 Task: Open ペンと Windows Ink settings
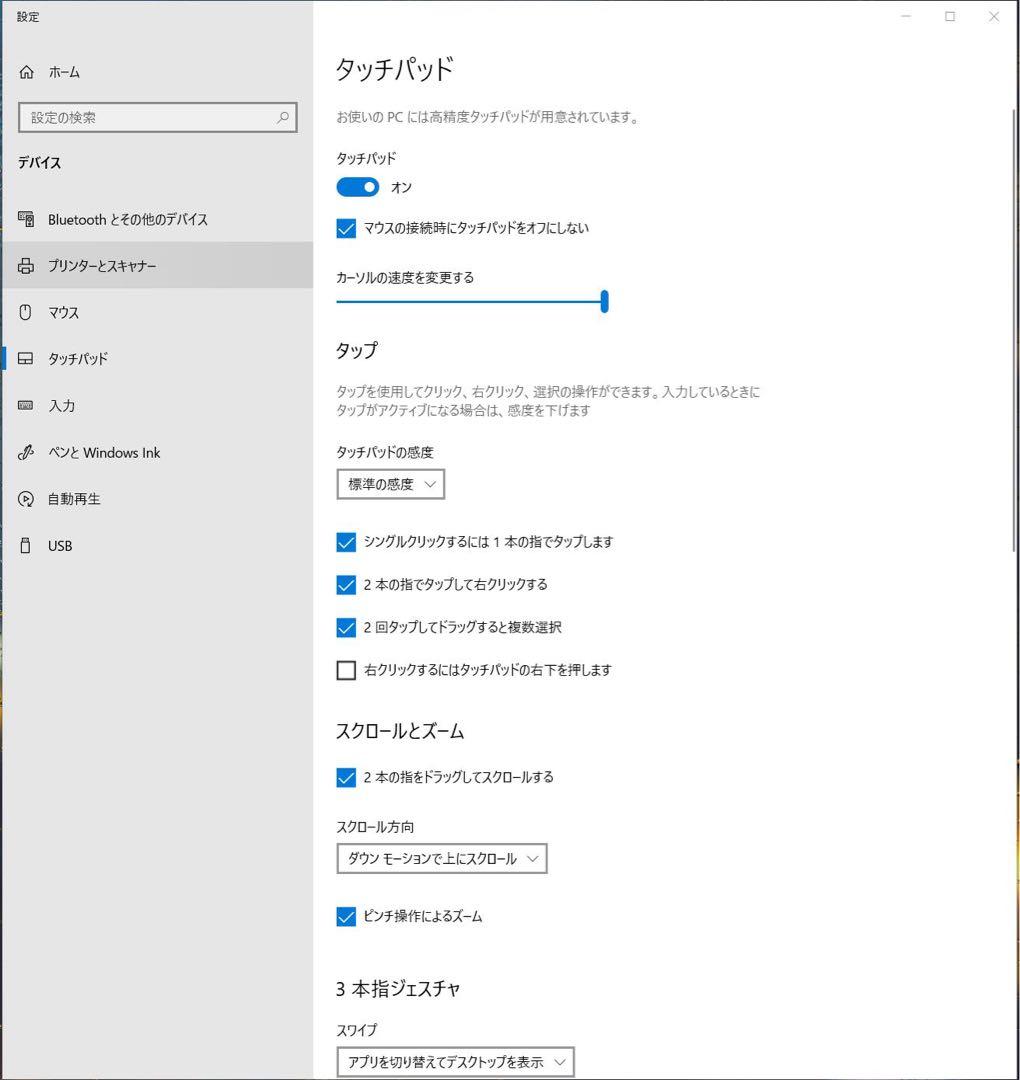pyautogui.click(x=103, y=452)
